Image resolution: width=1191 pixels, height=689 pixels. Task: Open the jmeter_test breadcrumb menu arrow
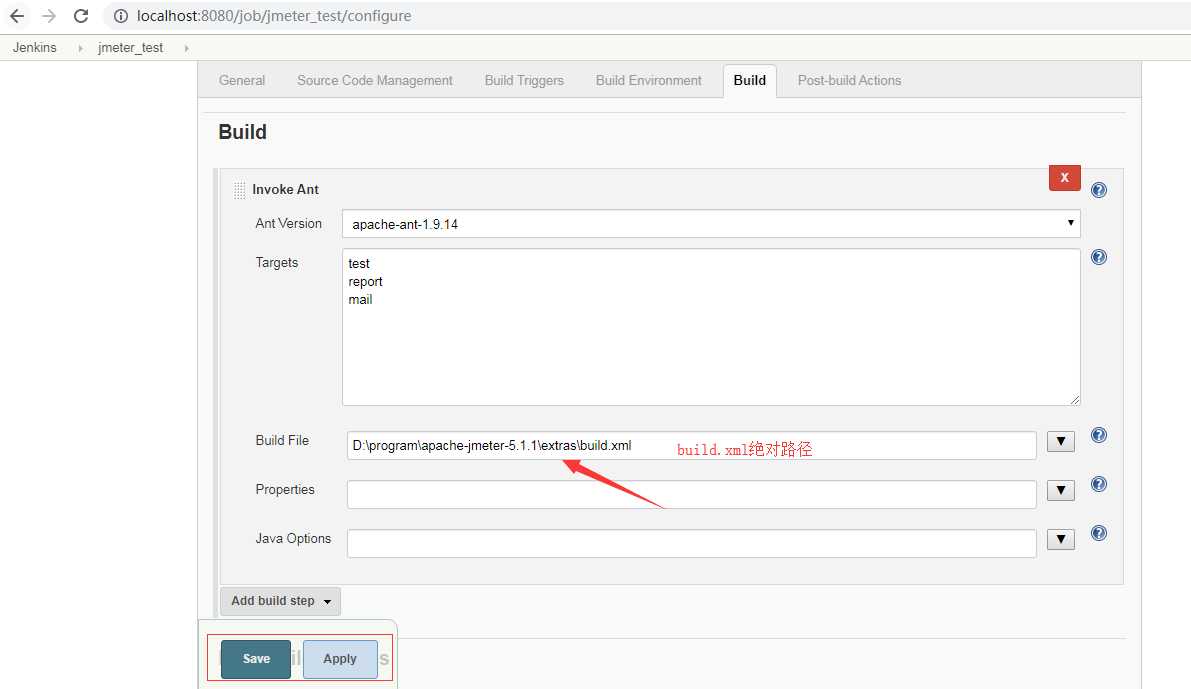[x=186, y=48]
